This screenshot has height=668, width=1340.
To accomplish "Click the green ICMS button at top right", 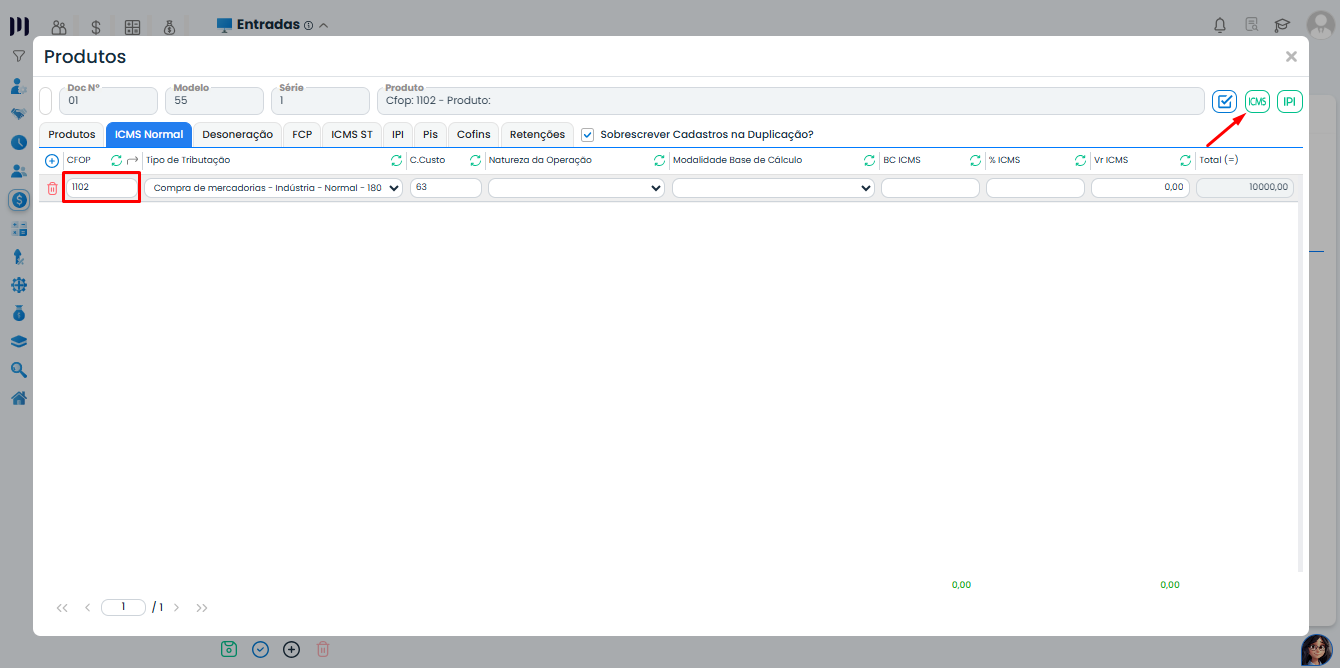I will point(1257,101).
